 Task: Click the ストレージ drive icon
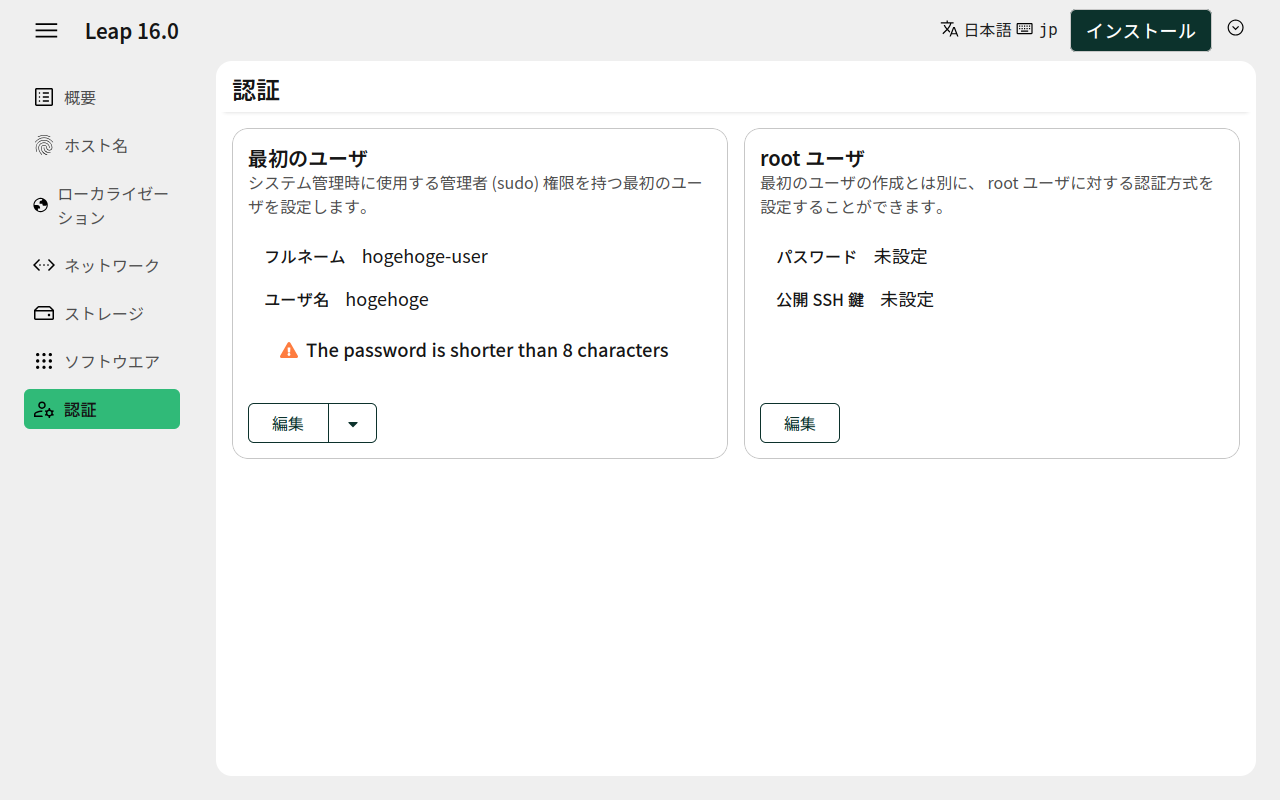coord(44,313)
